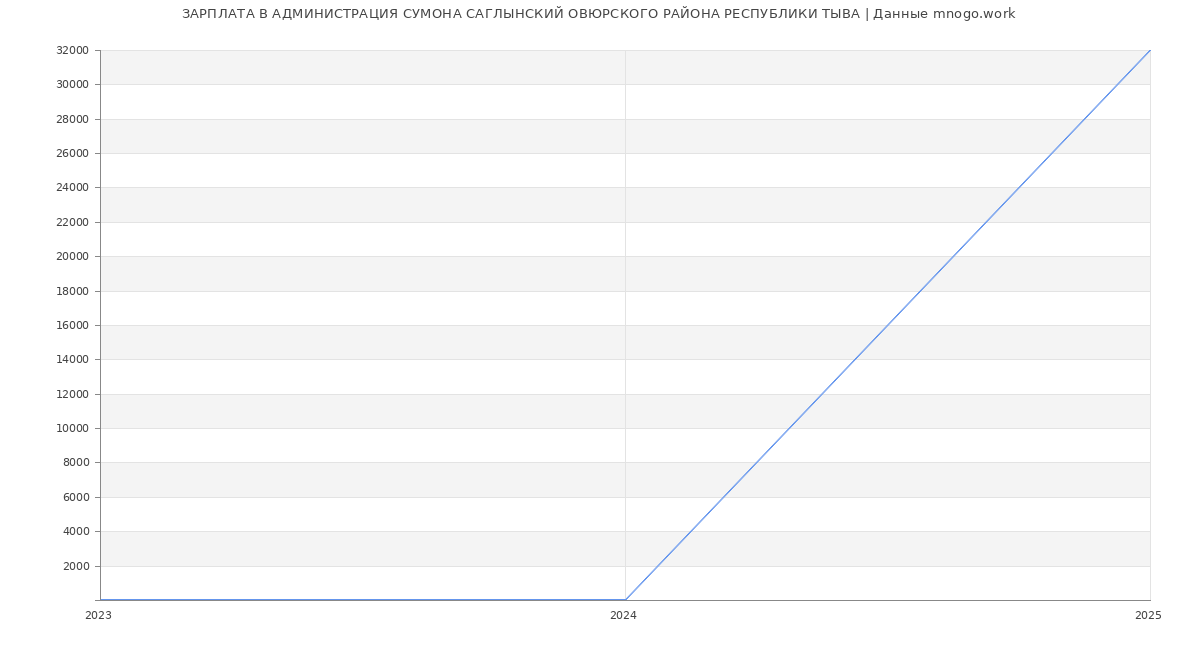Click the 12000 y-axis label
Image resolution: width=1200 pixels, height=650 pixels.
pyautogui.click(x=72, y=394)
